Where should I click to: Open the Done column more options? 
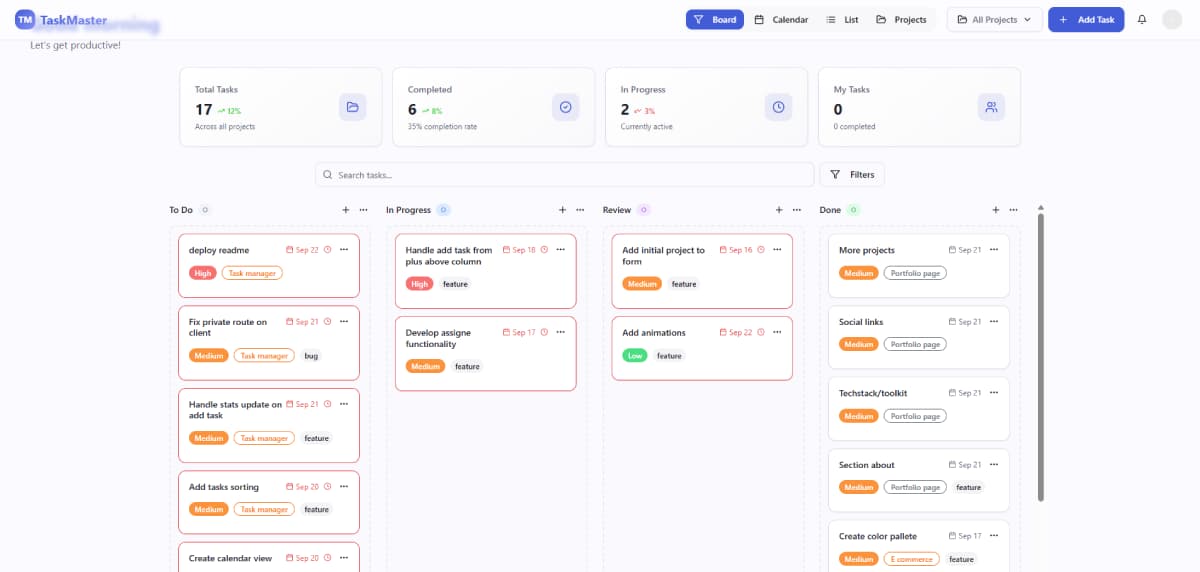(1013, 210)
